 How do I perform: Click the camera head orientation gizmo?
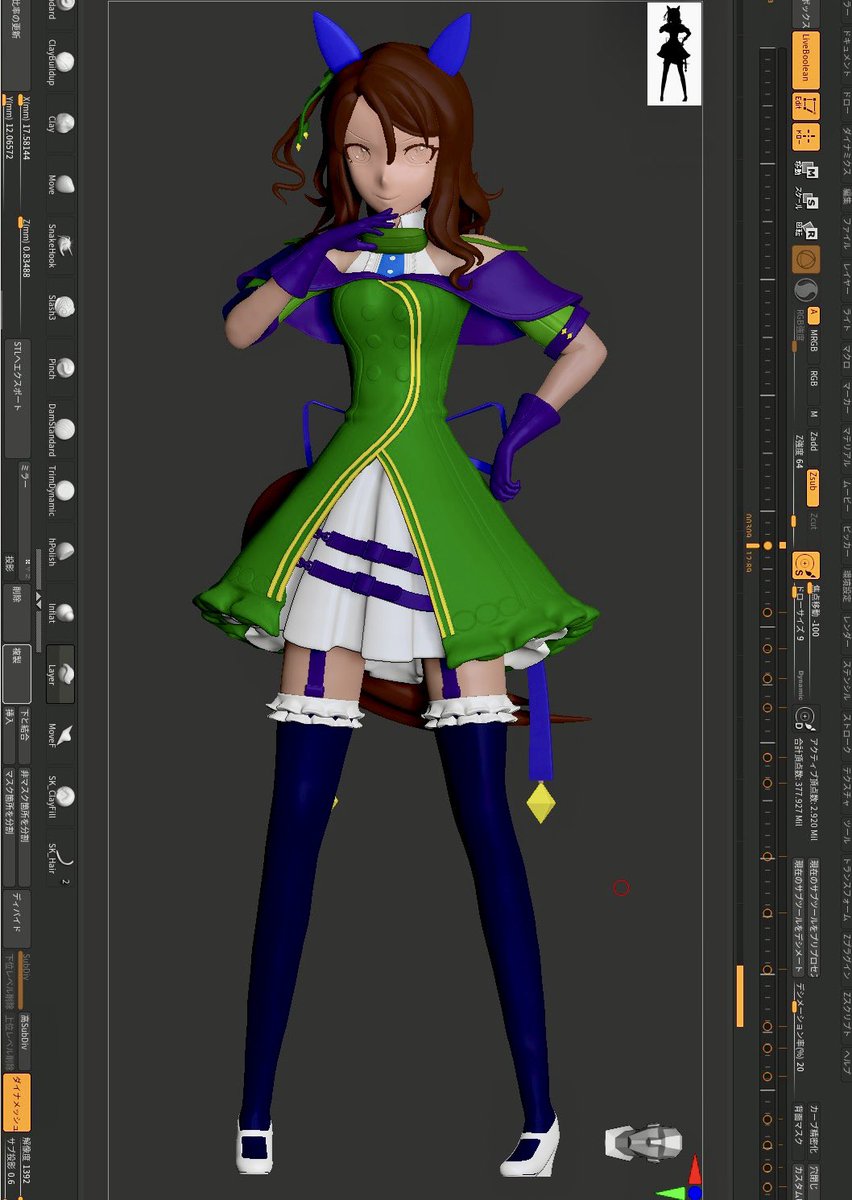644,1142
